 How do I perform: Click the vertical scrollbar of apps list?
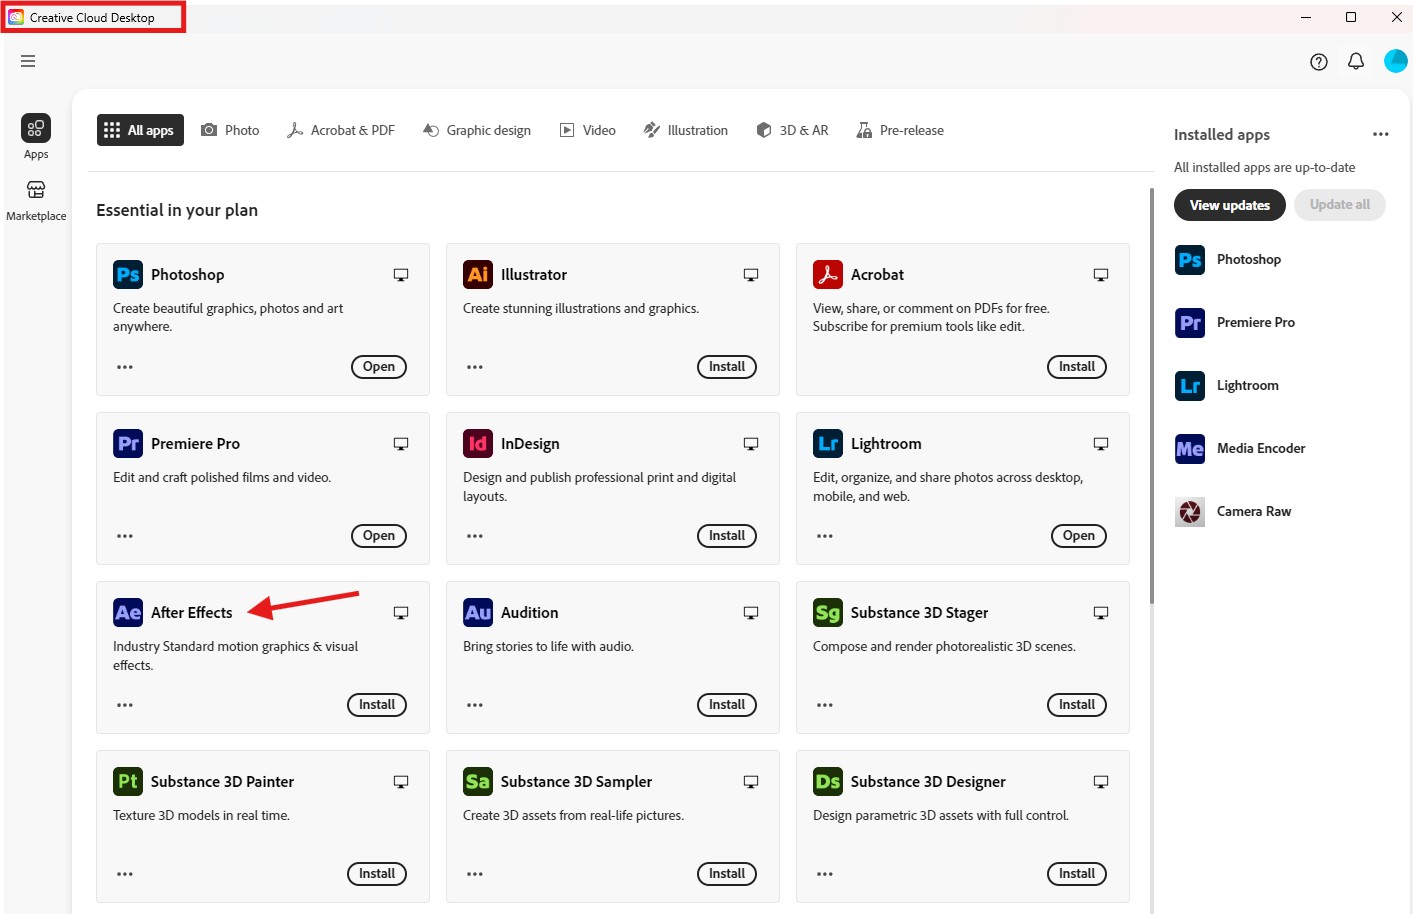[1151, 400]
